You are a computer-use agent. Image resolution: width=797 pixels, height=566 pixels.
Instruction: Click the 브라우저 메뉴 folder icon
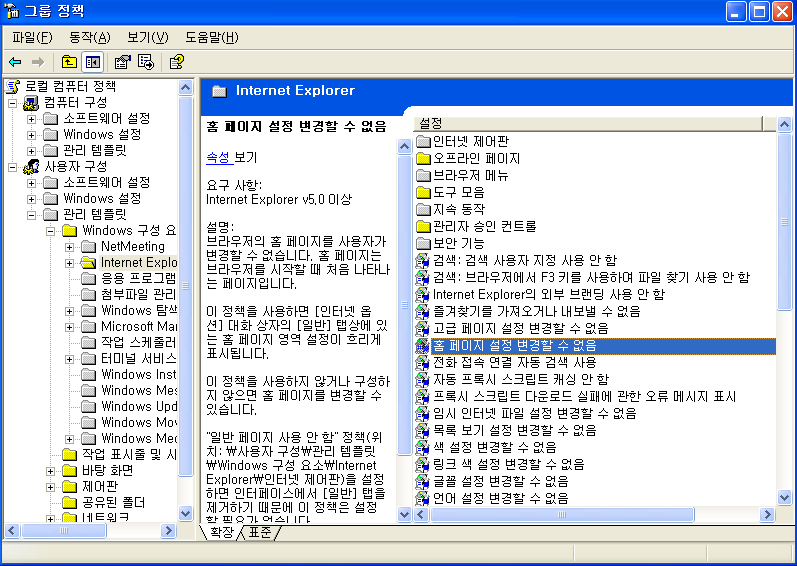(423, 176)
